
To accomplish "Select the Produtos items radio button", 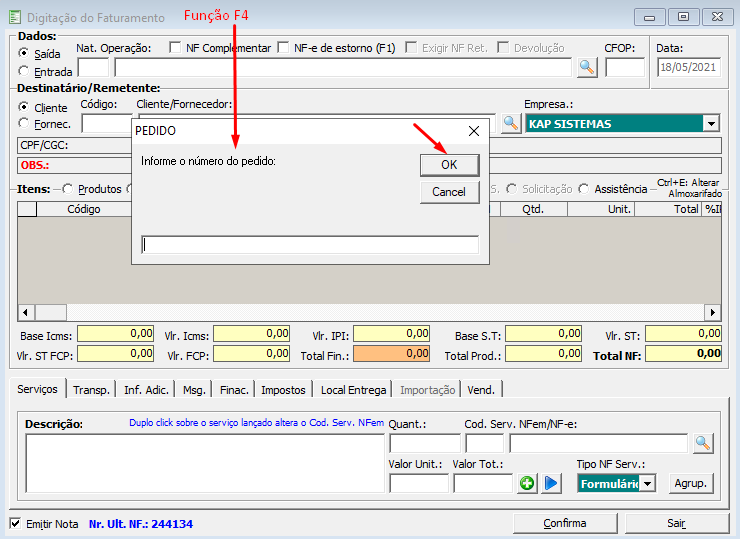I will [x=67, y=189].
